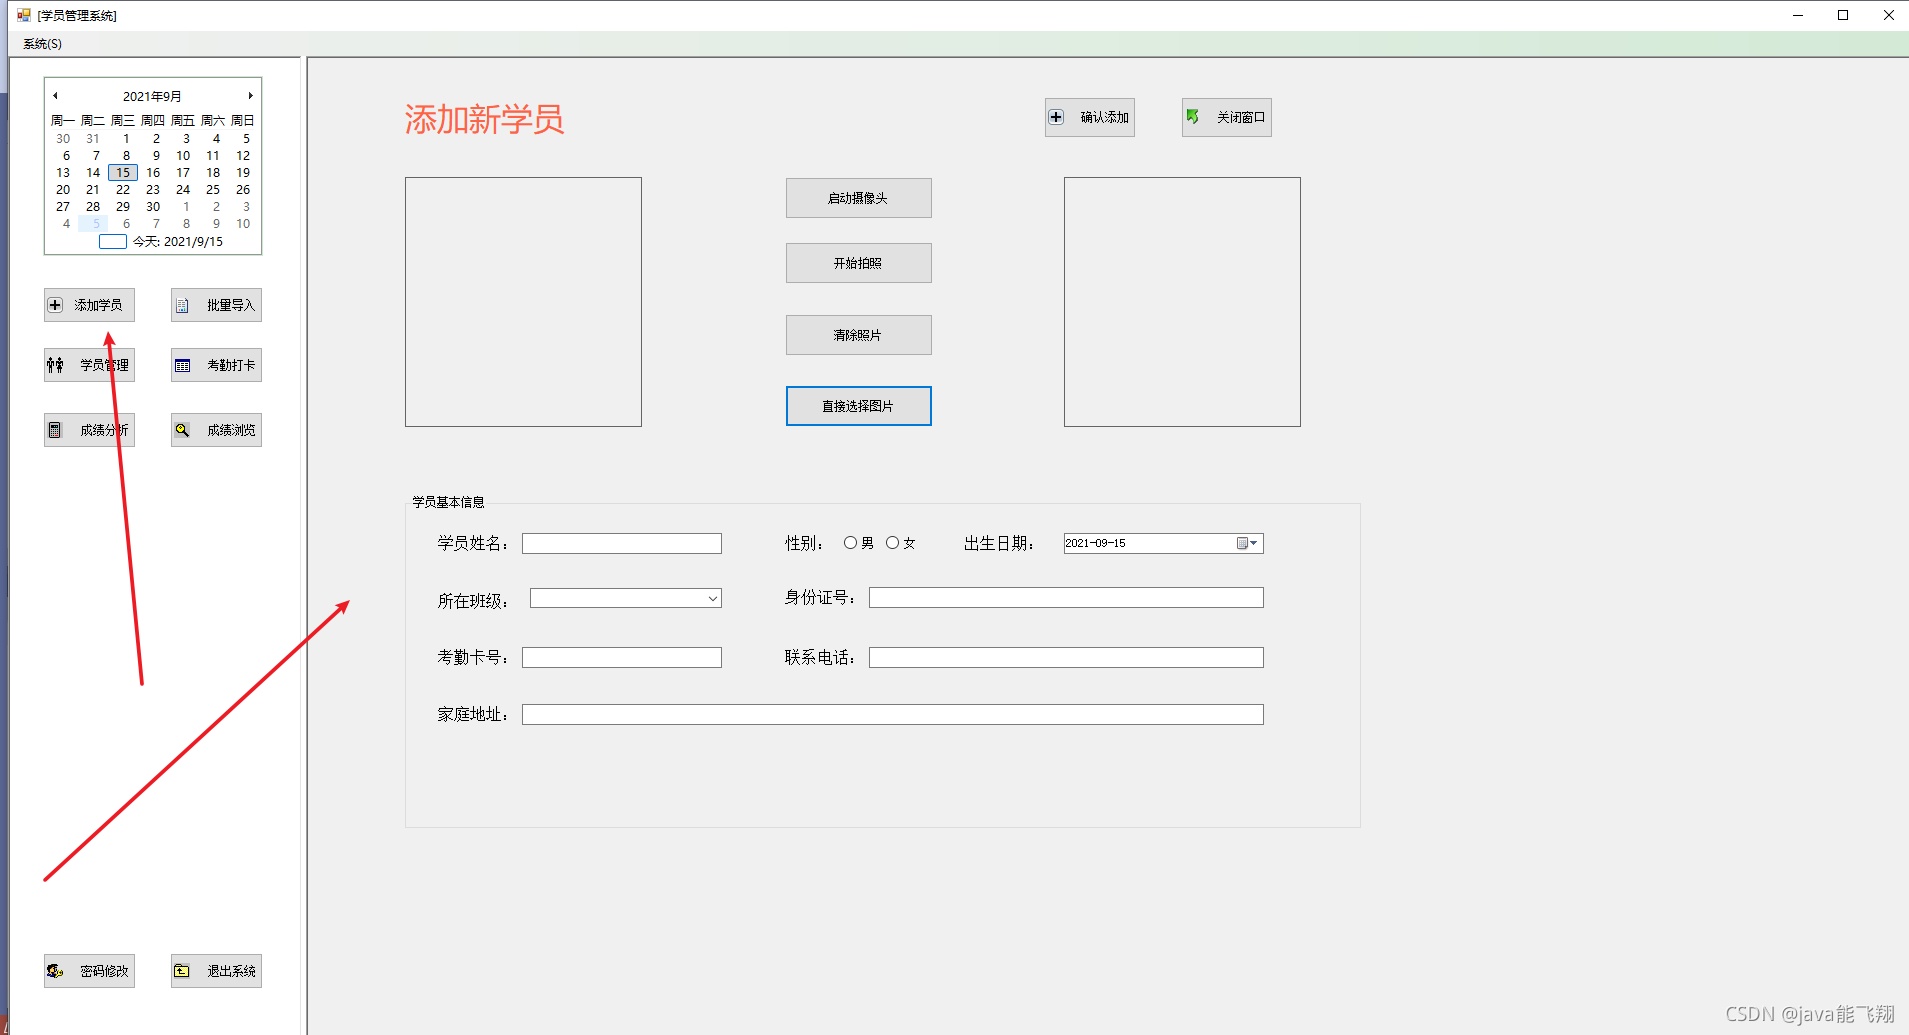Select date 19 in the calendar
The height and width of the screenshot is (1035, 1909).
243,173
